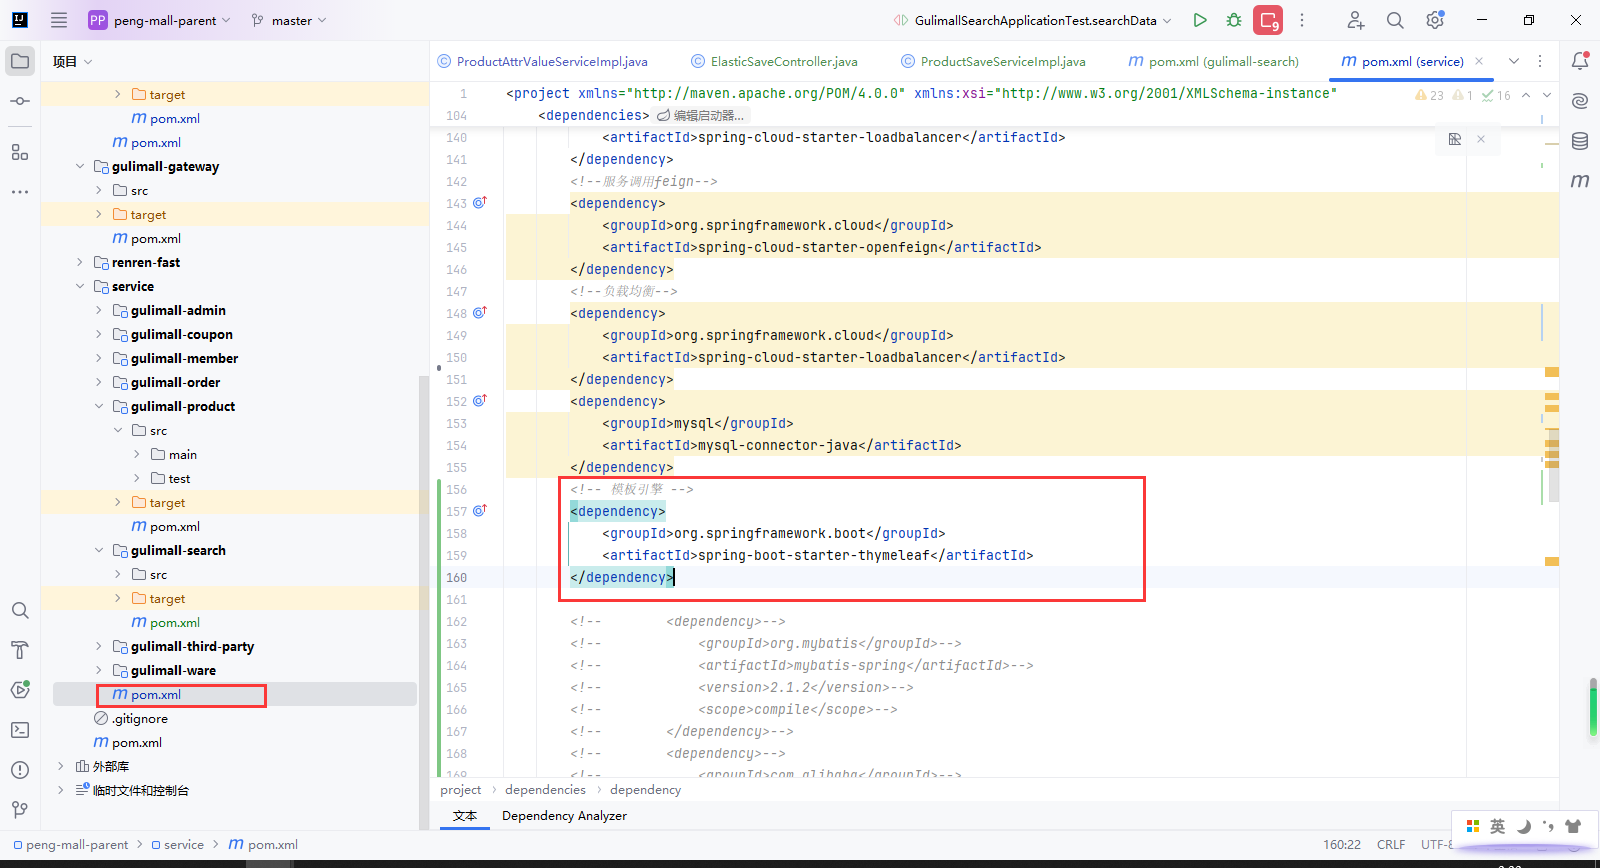This screenshot has width=1600, height=868.
Task: Click the 编辑启动器 inlay hint
Action: pyautogui.click(x=700, y=115)
